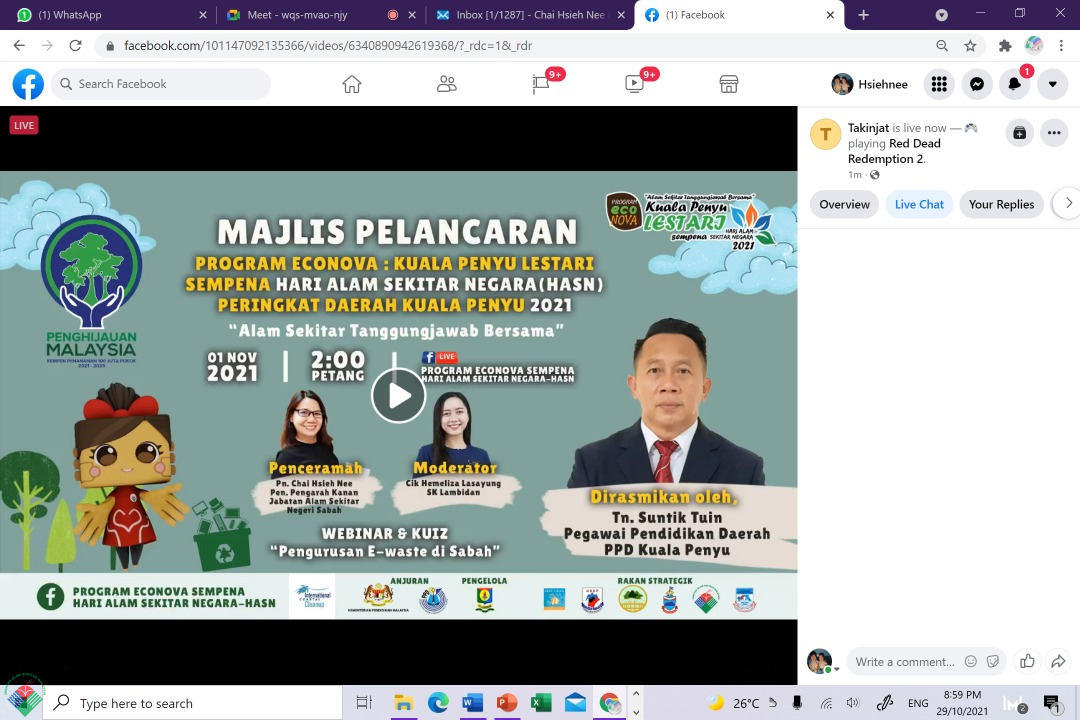Close the Meet browser tab

point(412,15)
